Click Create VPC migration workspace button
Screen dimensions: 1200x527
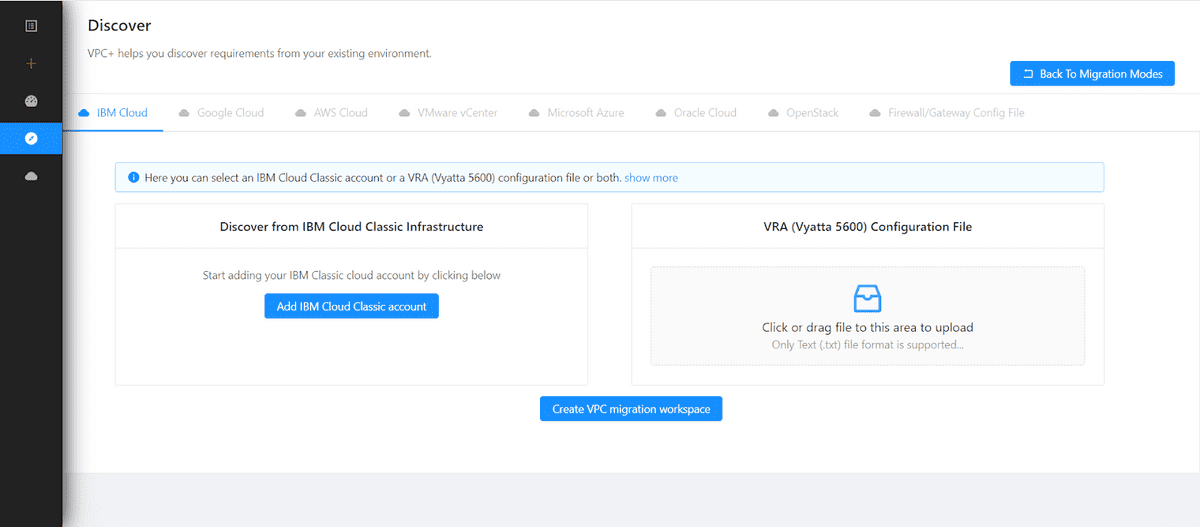click(631, 409)
